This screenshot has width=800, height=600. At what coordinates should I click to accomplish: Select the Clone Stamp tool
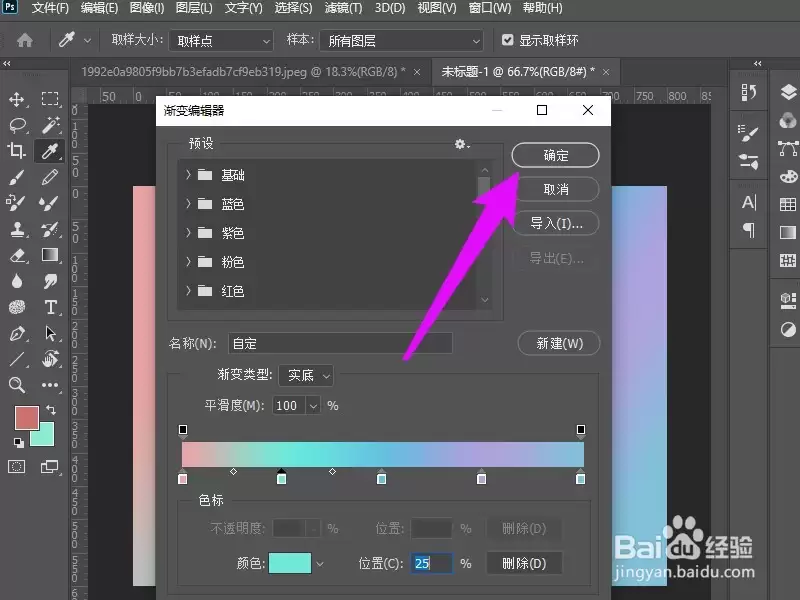[x=18, y=229]
